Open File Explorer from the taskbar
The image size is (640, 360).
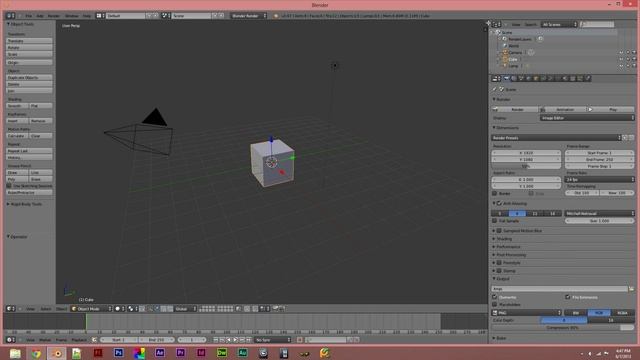[x=15, y=353]
